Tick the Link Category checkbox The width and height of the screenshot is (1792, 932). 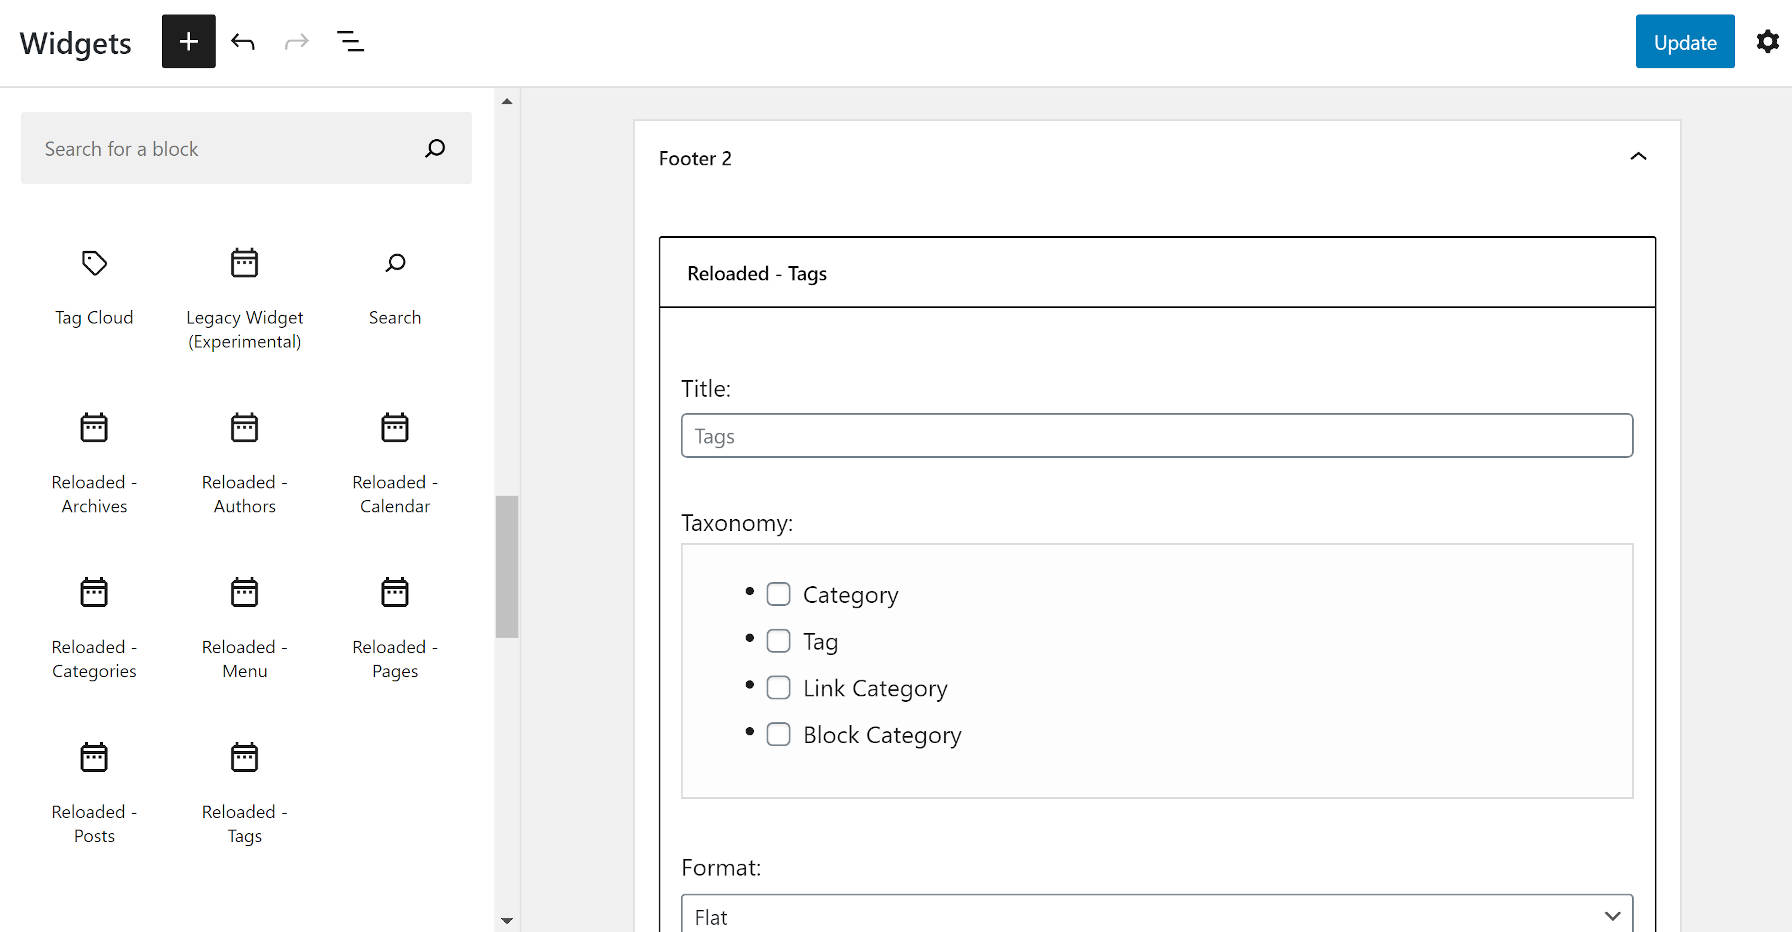tap(778, 688)
